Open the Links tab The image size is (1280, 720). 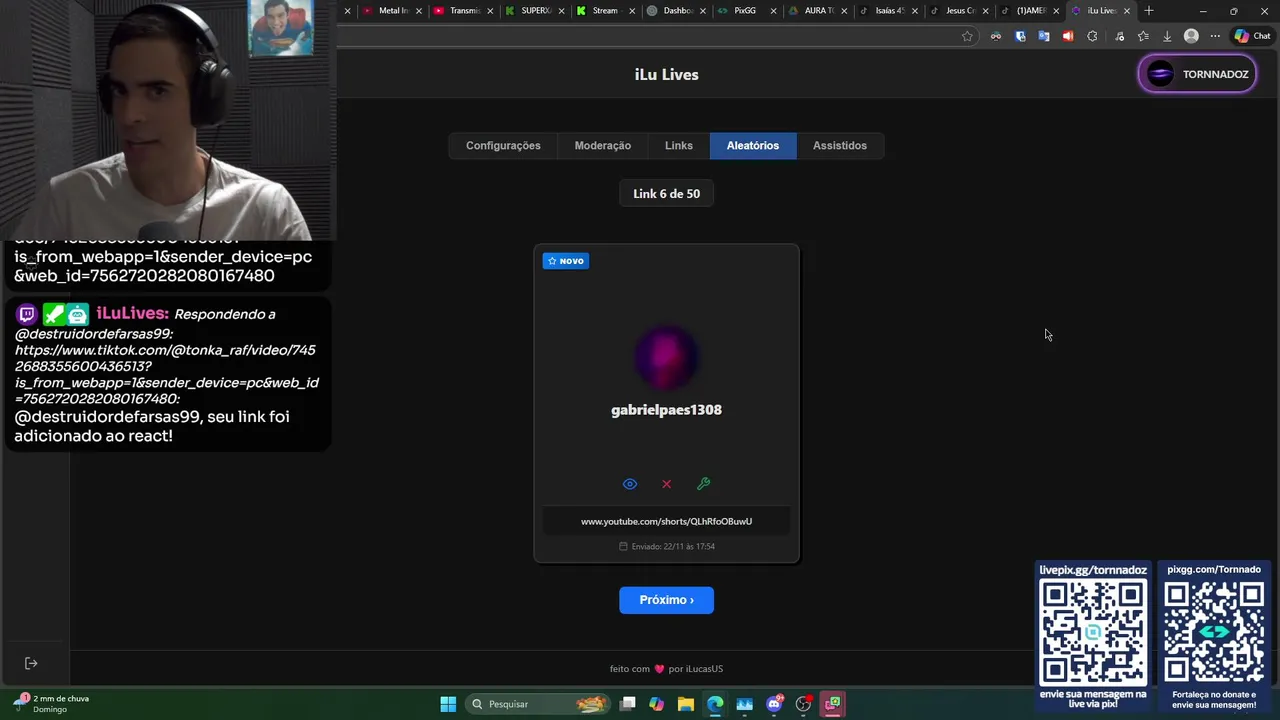(679, 146)
